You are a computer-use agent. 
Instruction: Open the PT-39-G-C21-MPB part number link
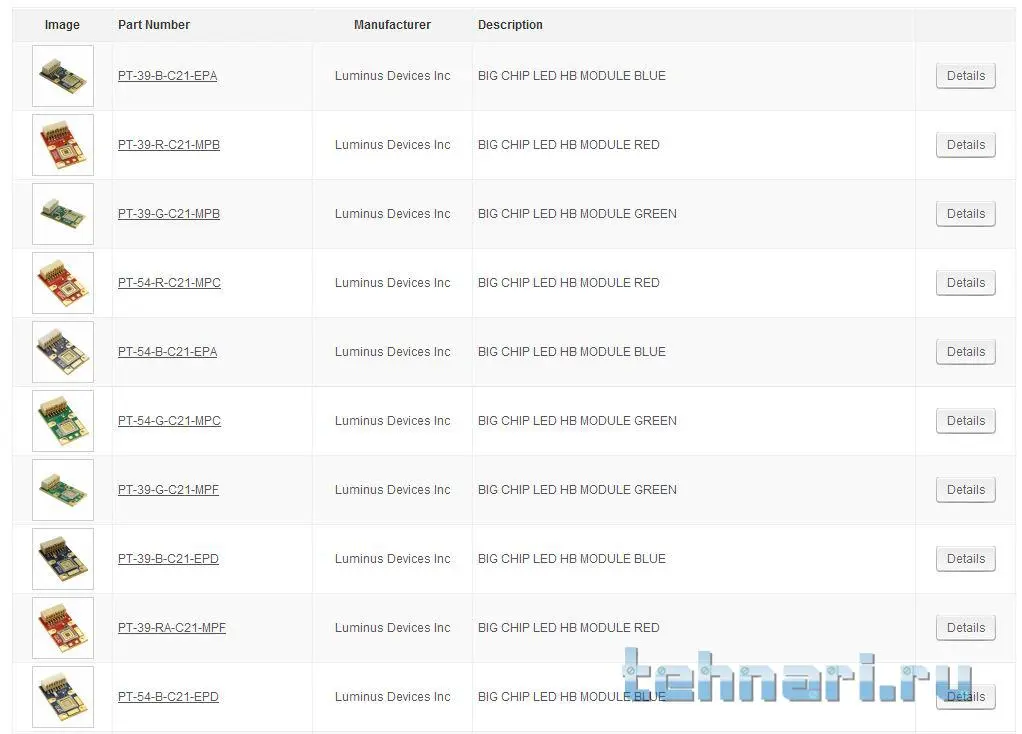click(169, 214)
